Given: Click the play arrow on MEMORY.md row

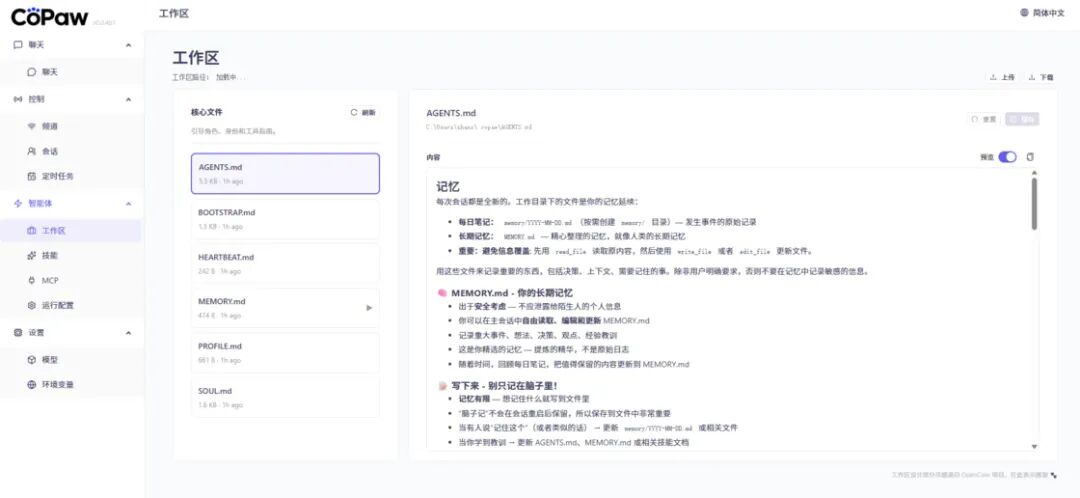Looking at the screenshot, I should (369, 308).
